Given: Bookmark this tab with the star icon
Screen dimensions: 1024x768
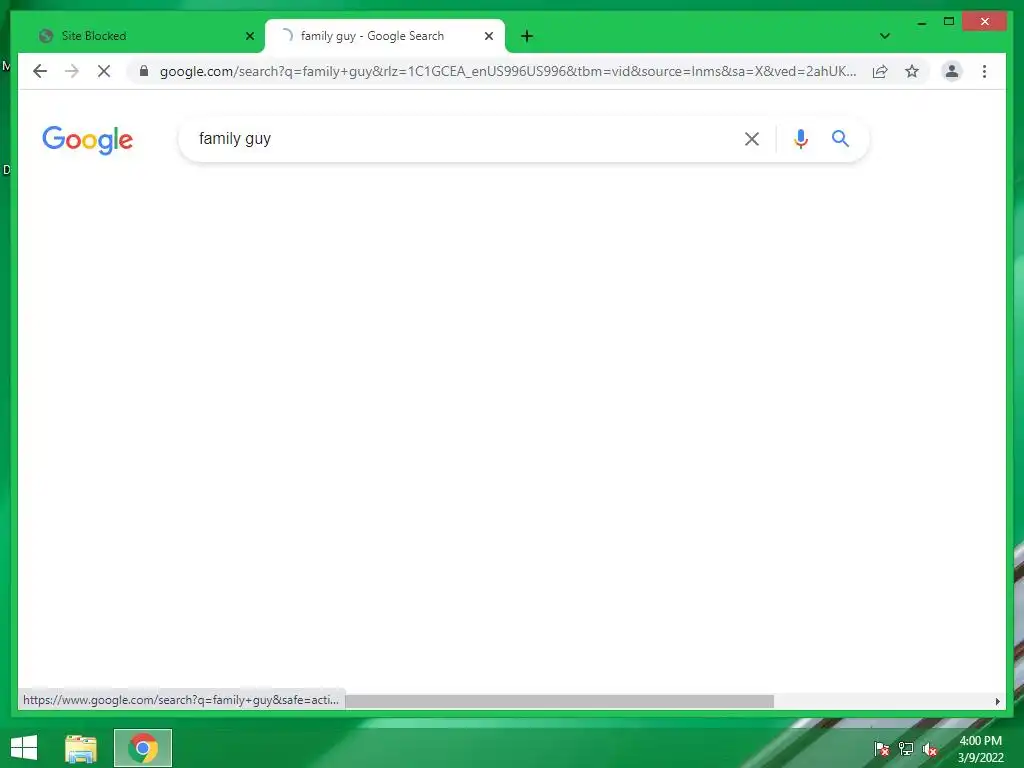Looking at the screenshot, I should click(912, 71).
